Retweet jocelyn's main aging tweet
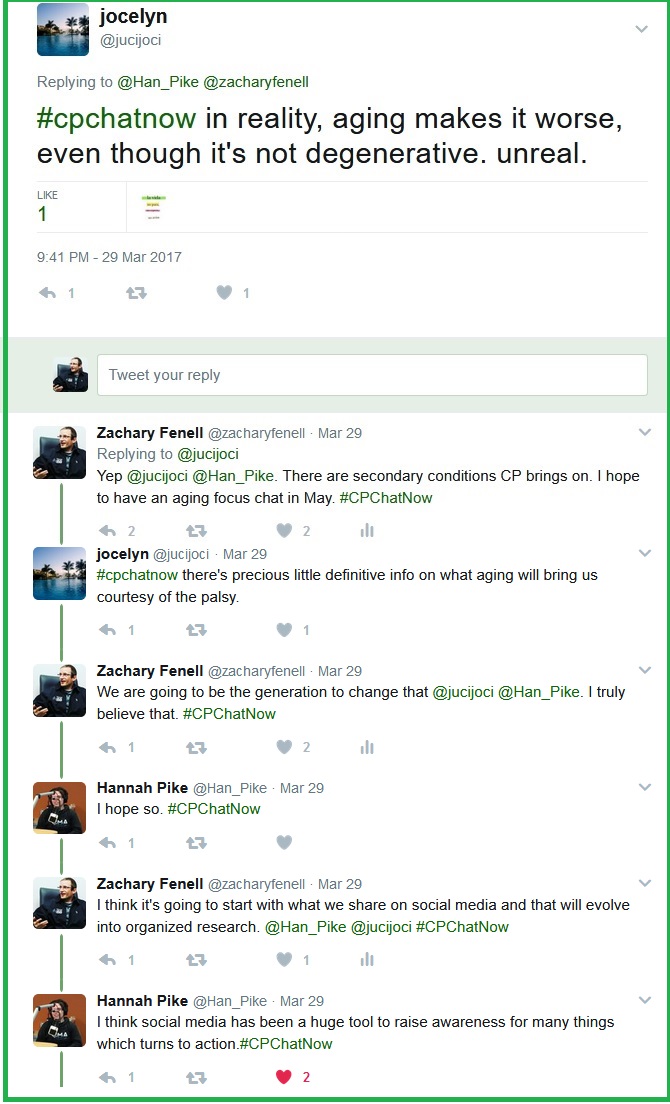670x1104 pixels. click(x=137, y=293)
